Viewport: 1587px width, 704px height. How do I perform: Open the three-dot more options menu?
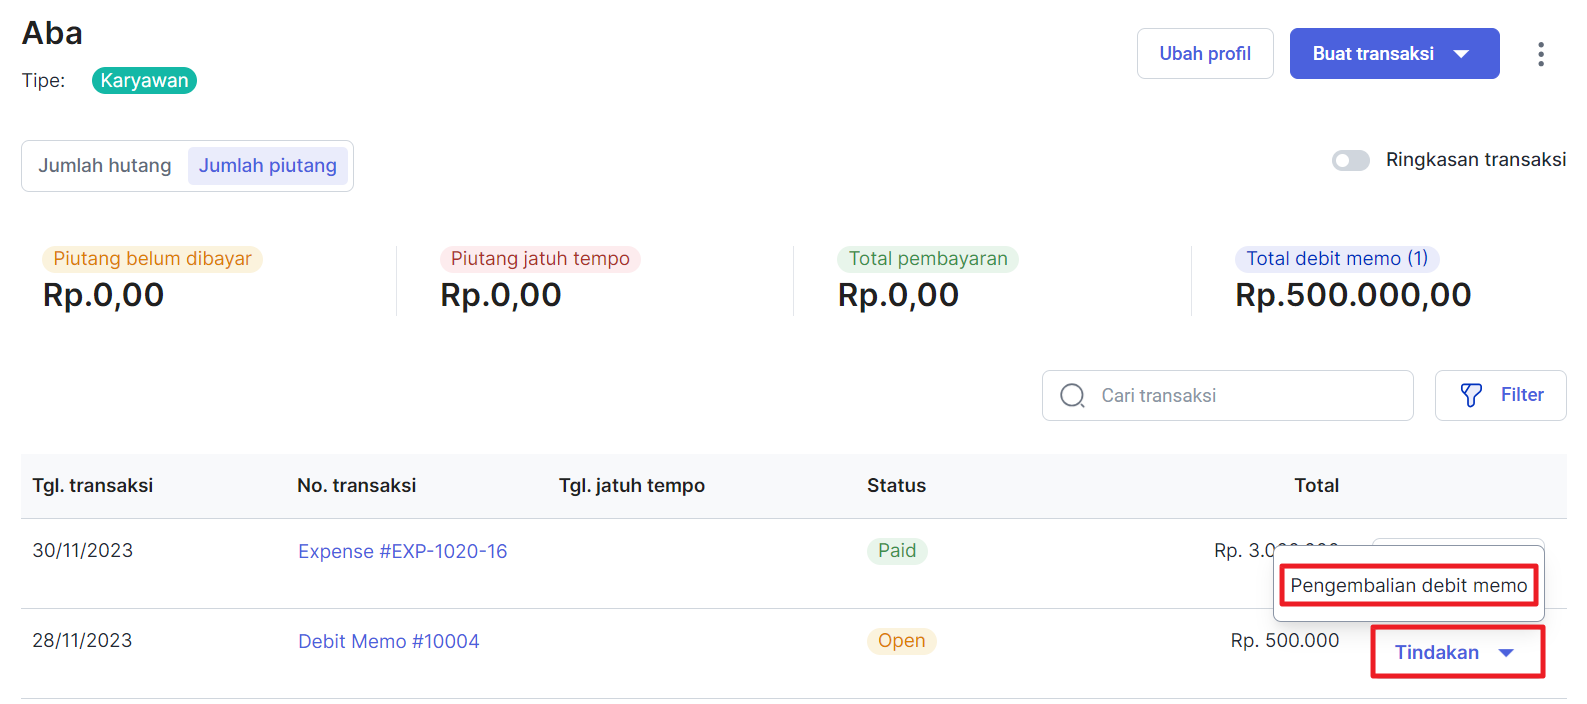[x=1540, y=54]
